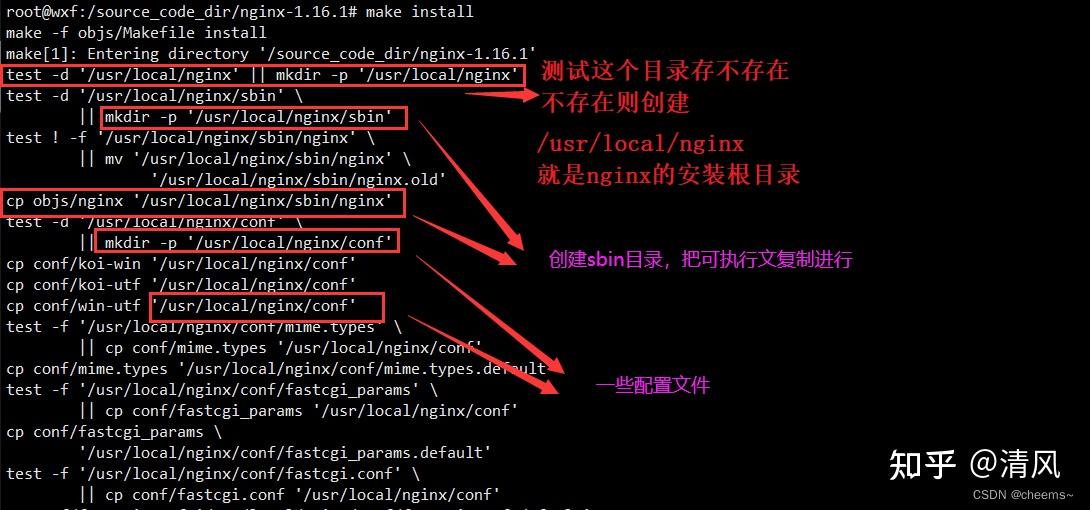Screen dimensions: 1090x510
Task: Click the 'fastcgi_params.default' path line
Action: (x=286, y=452)
